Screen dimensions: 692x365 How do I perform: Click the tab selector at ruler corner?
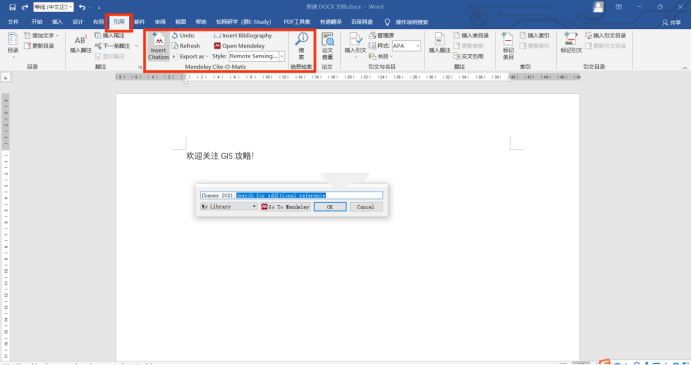coord(5,78)
